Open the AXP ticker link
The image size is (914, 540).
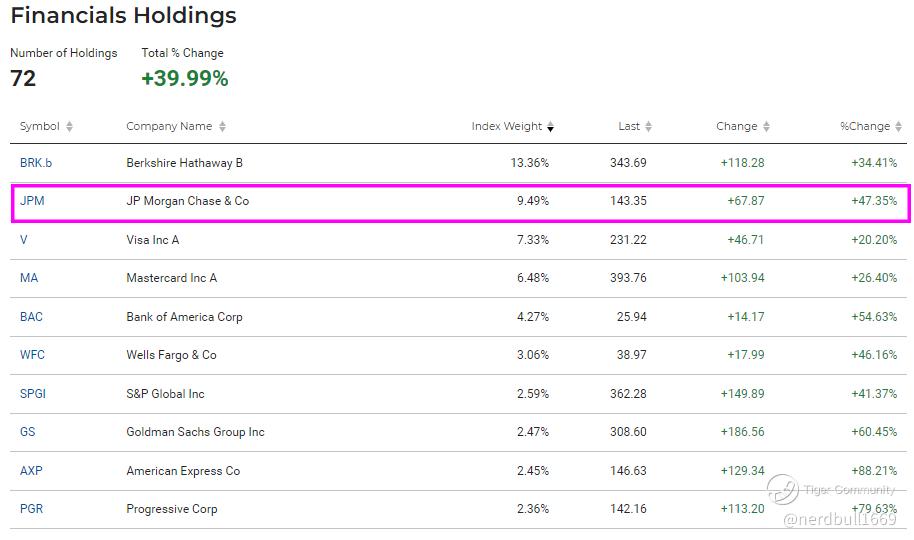(32, 471)
